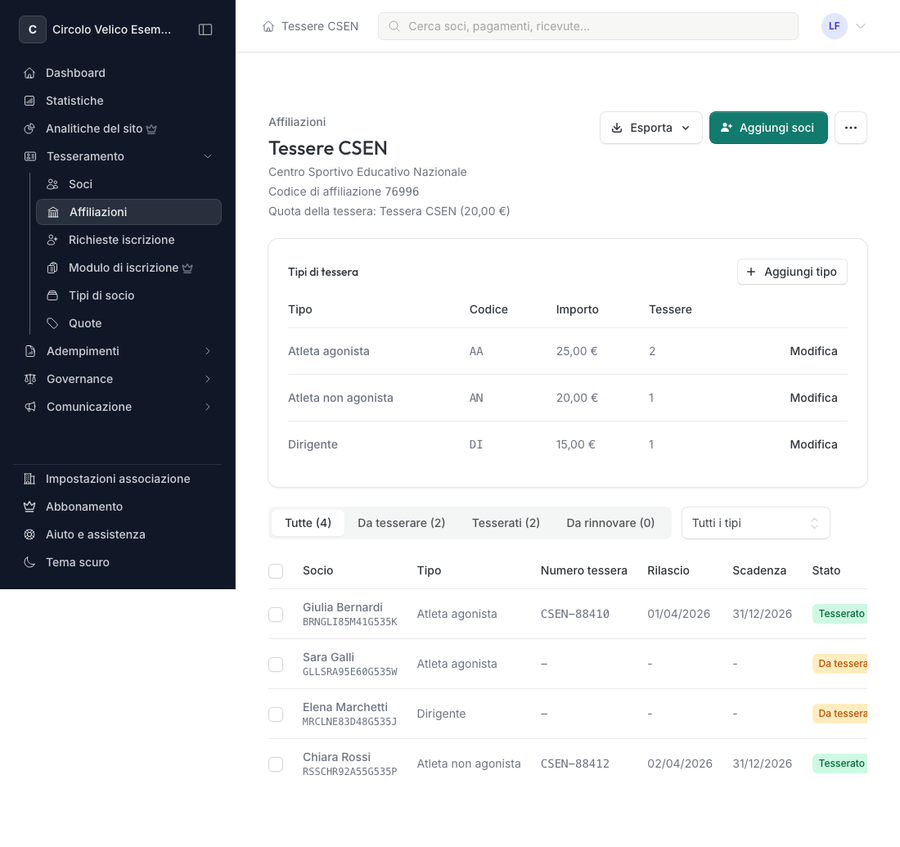Screen dimensions: 900x847
Task: Click the organization logo letter C
Action: click(x=33, y=30)
